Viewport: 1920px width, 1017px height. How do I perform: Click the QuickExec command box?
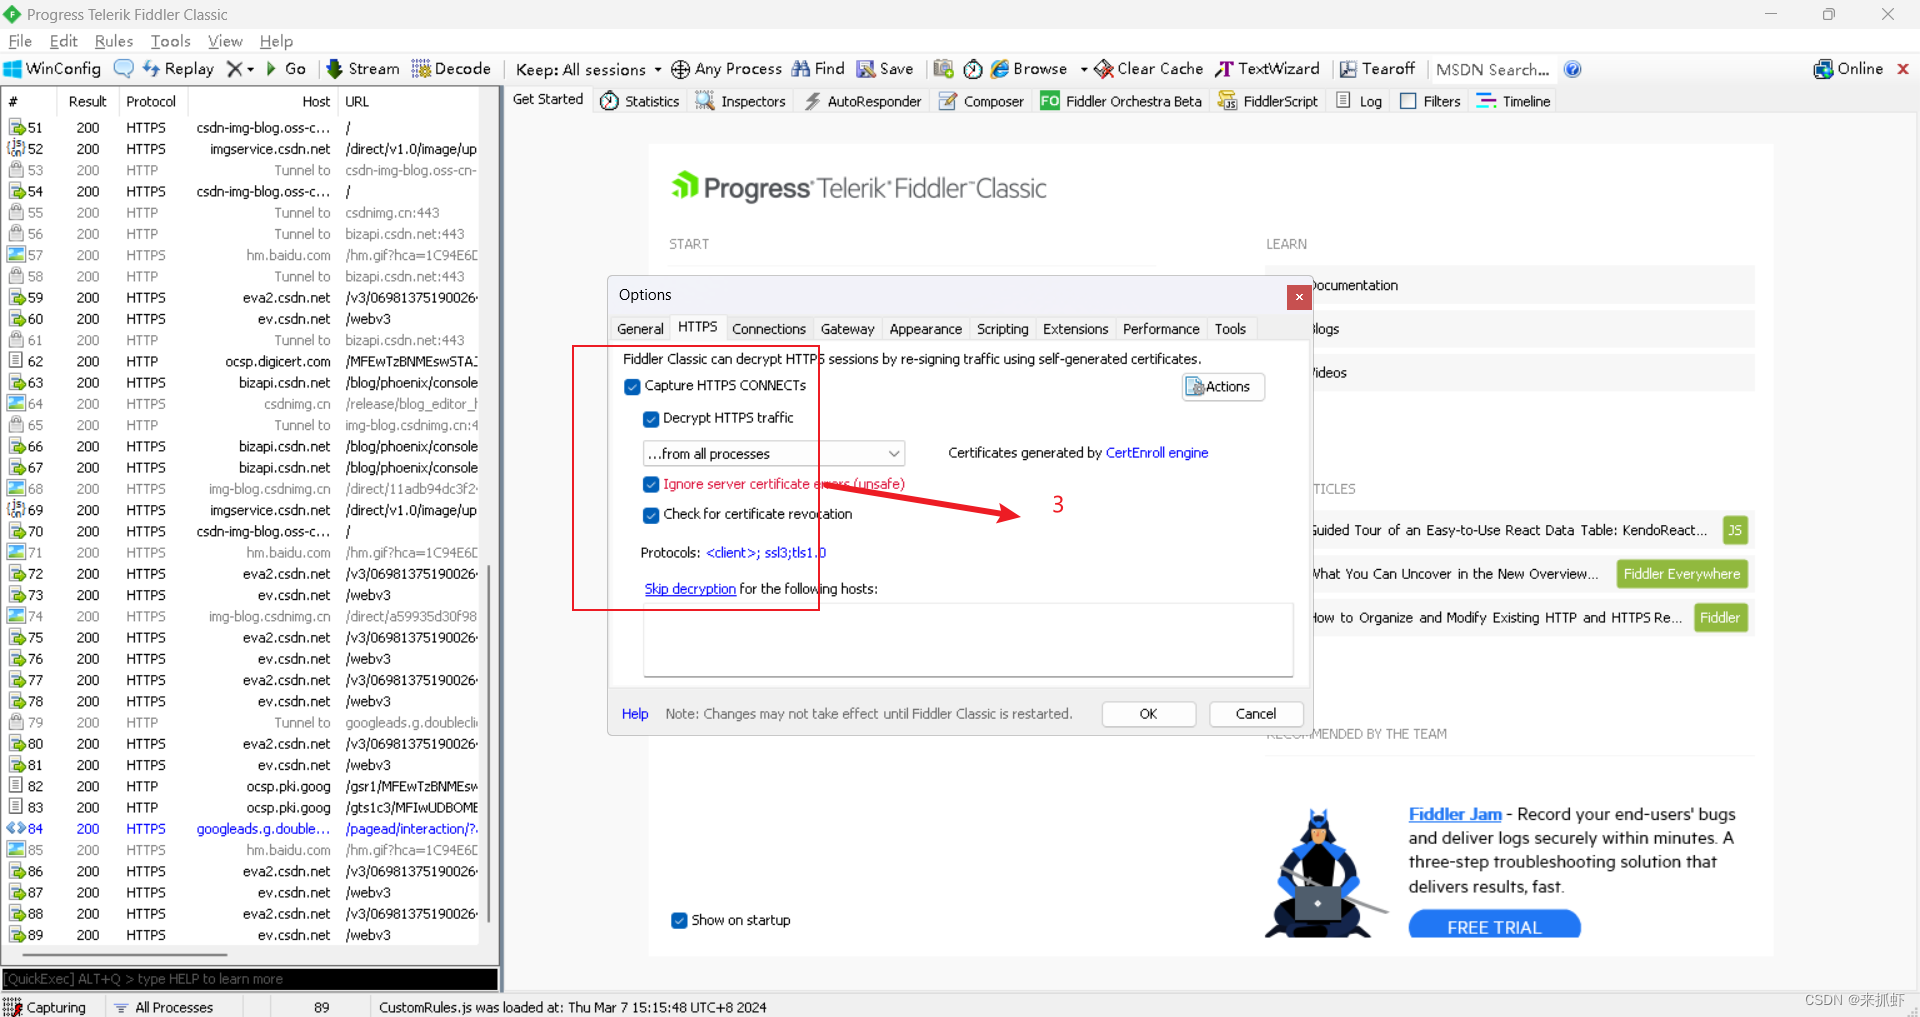tap(250, 979)
